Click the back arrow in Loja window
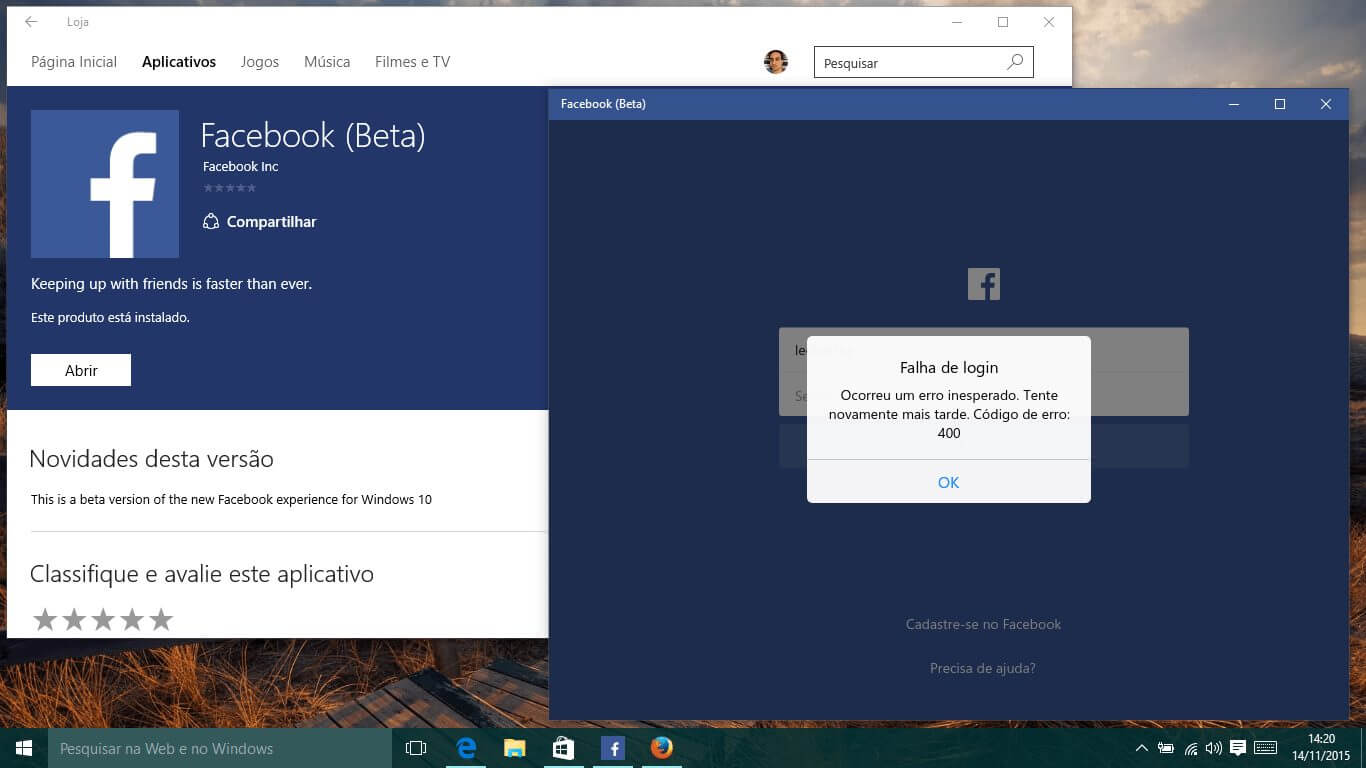 pyautogui.click(x=31, y=21)
